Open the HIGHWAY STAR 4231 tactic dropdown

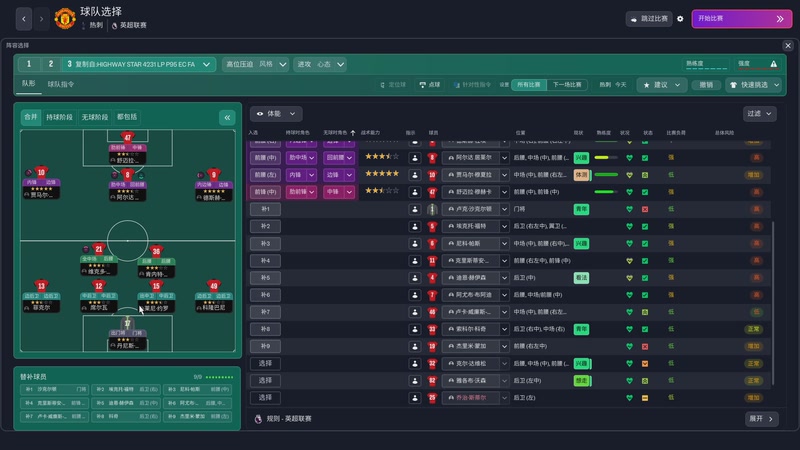pos(139,64)
